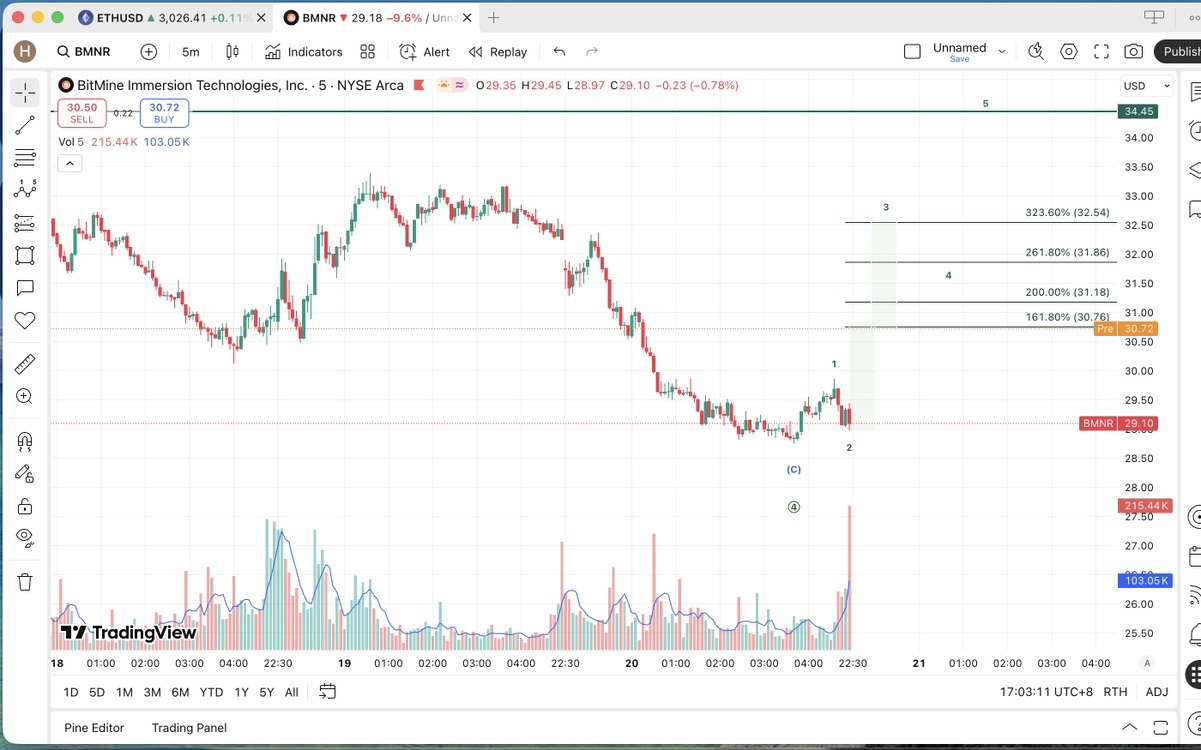Toggle hide all drawings eye icon
Viewport: 1201px width, 750px height.
point(25,538)
